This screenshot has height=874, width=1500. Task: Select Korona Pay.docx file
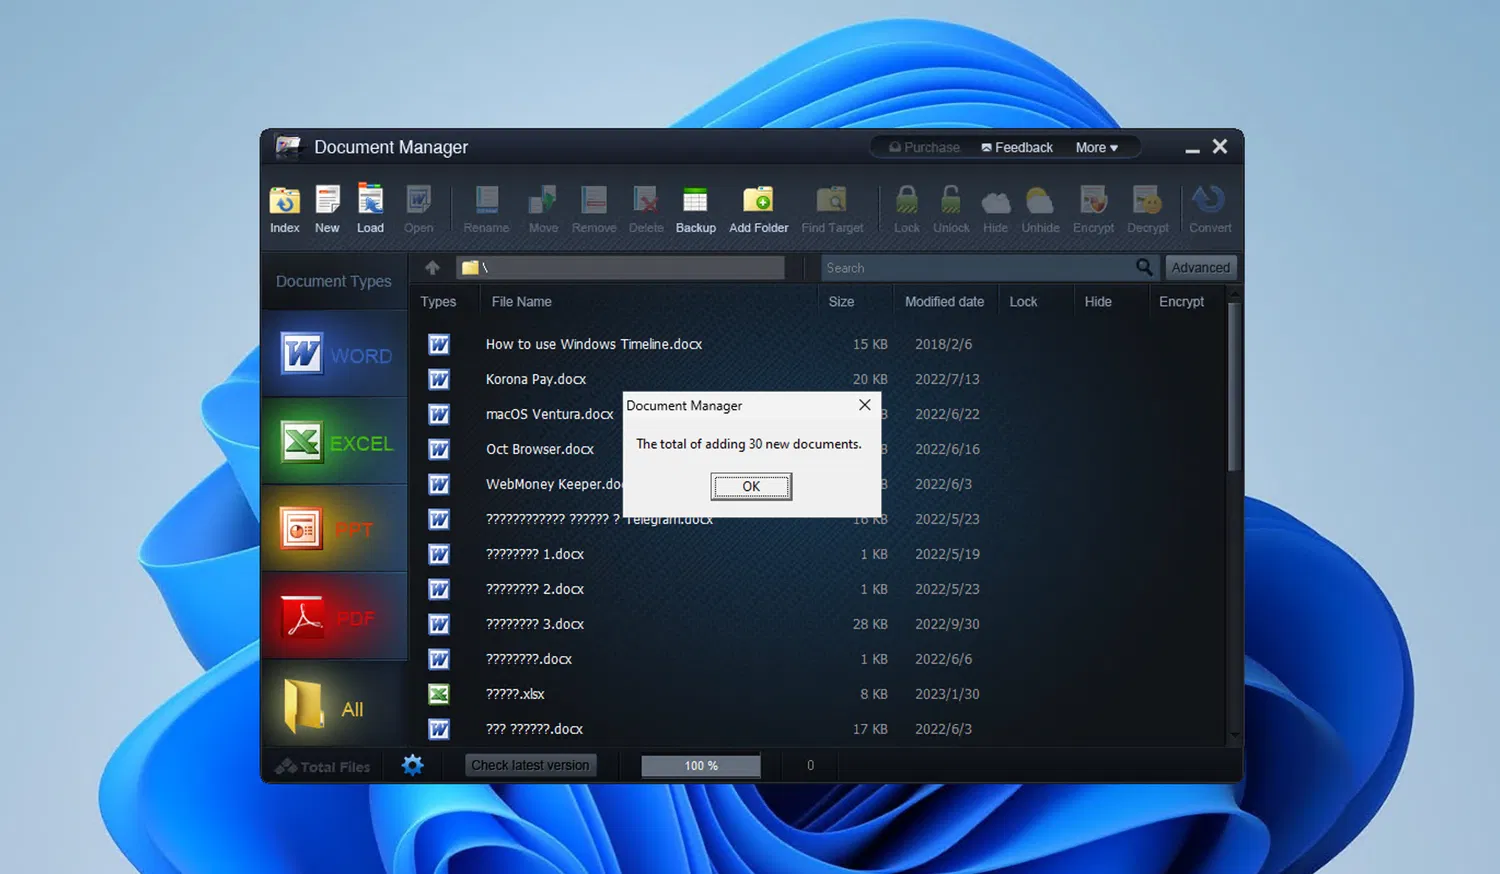(536, 379)
